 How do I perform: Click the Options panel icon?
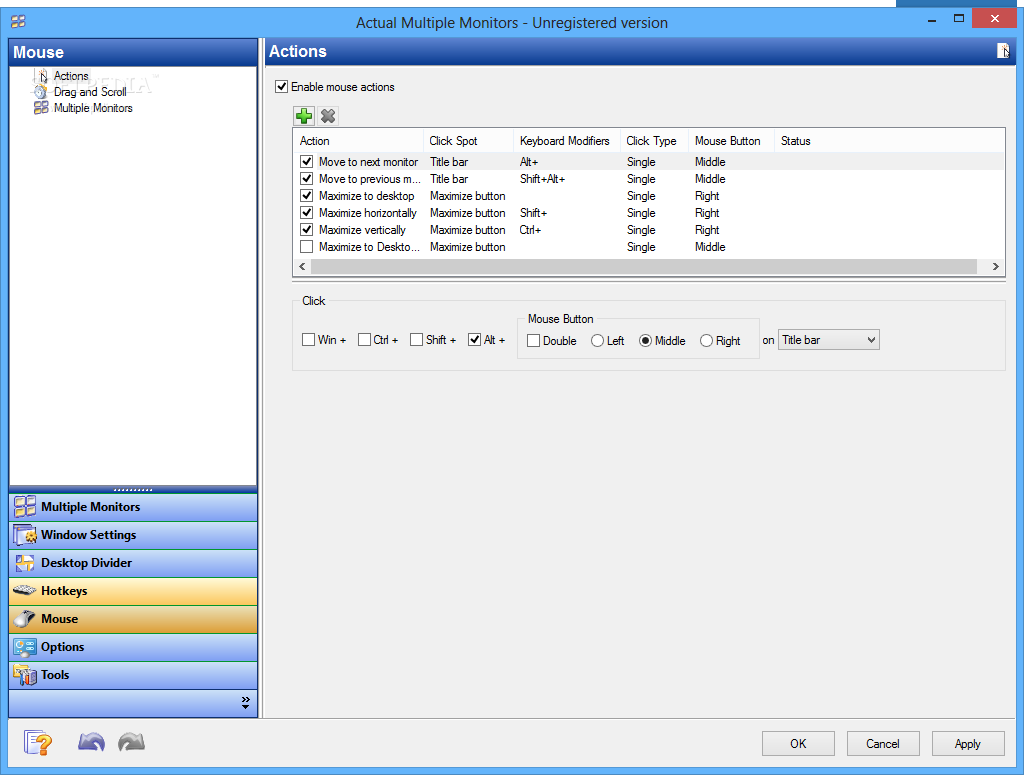pos(25,647)
